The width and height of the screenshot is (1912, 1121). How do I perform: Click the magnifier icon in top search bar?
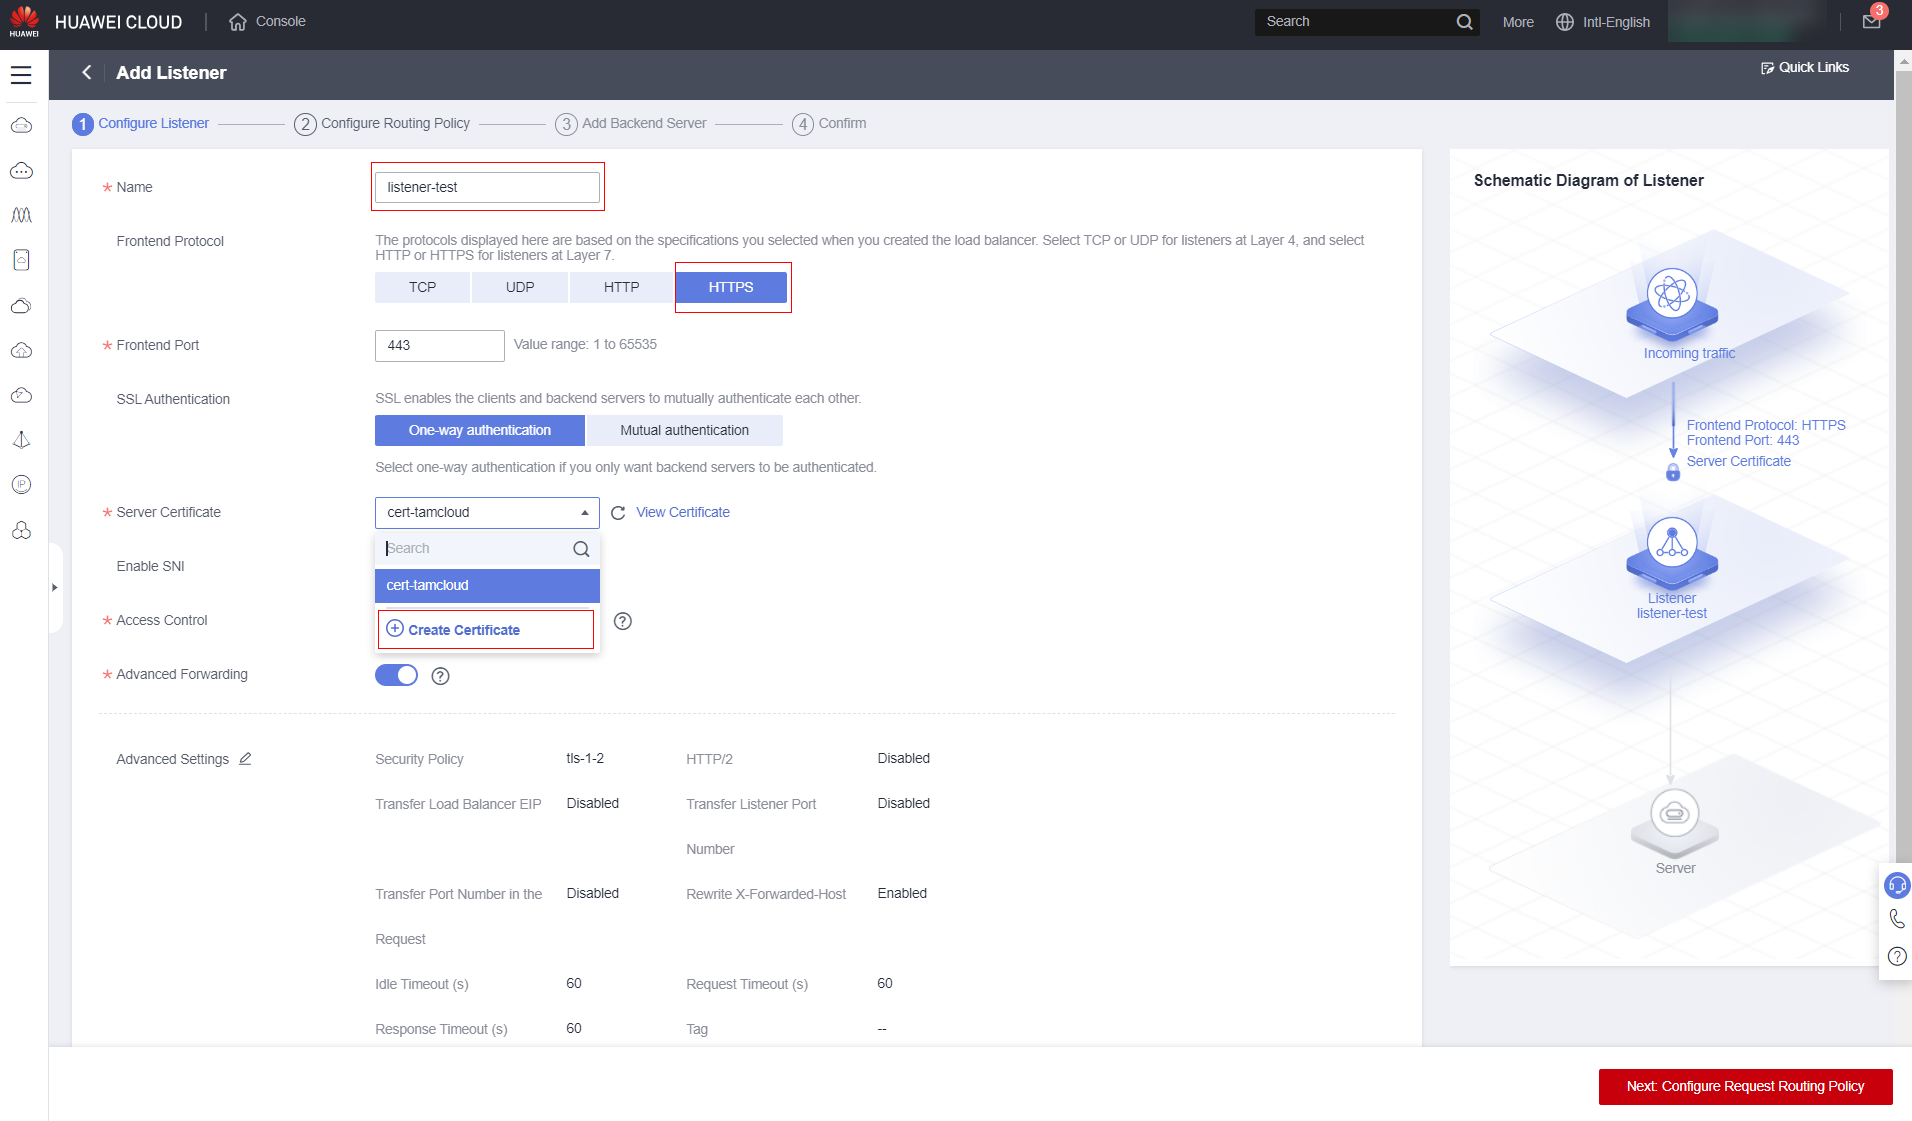pyautogui.click(x=1464, y=22)
